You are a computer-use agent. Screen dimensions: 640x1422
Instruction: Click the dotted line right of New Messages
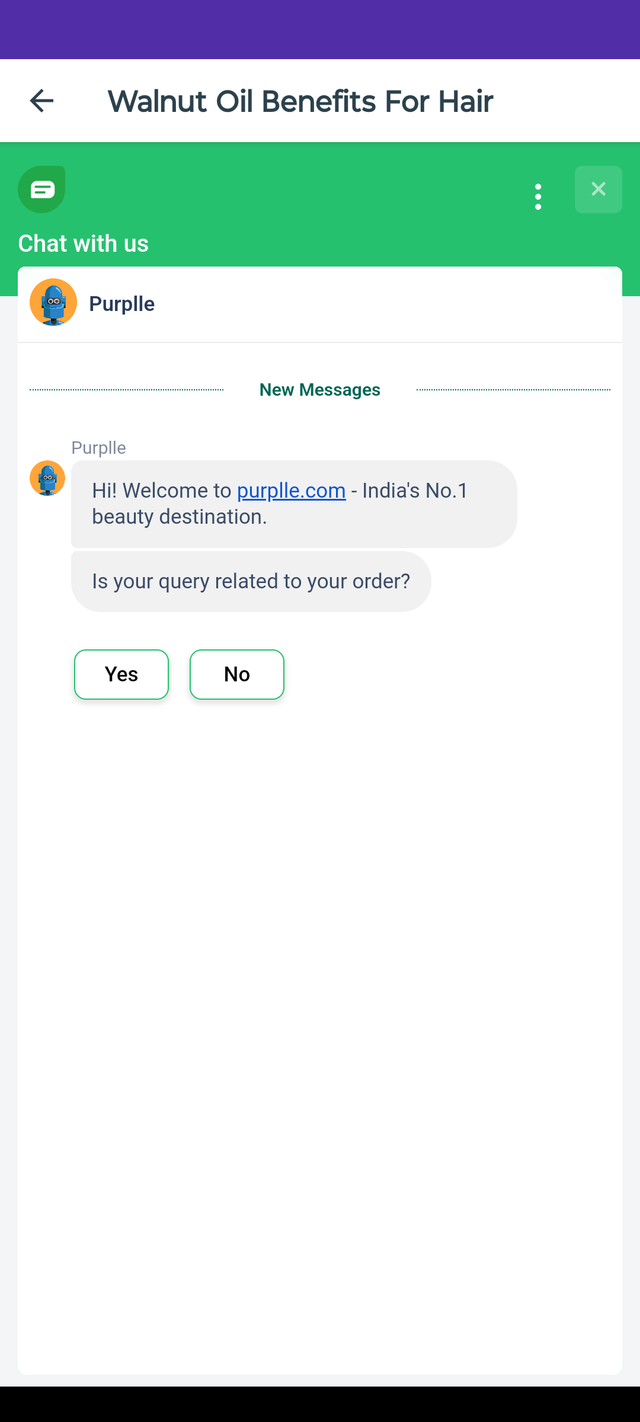[x=513, y=390]
